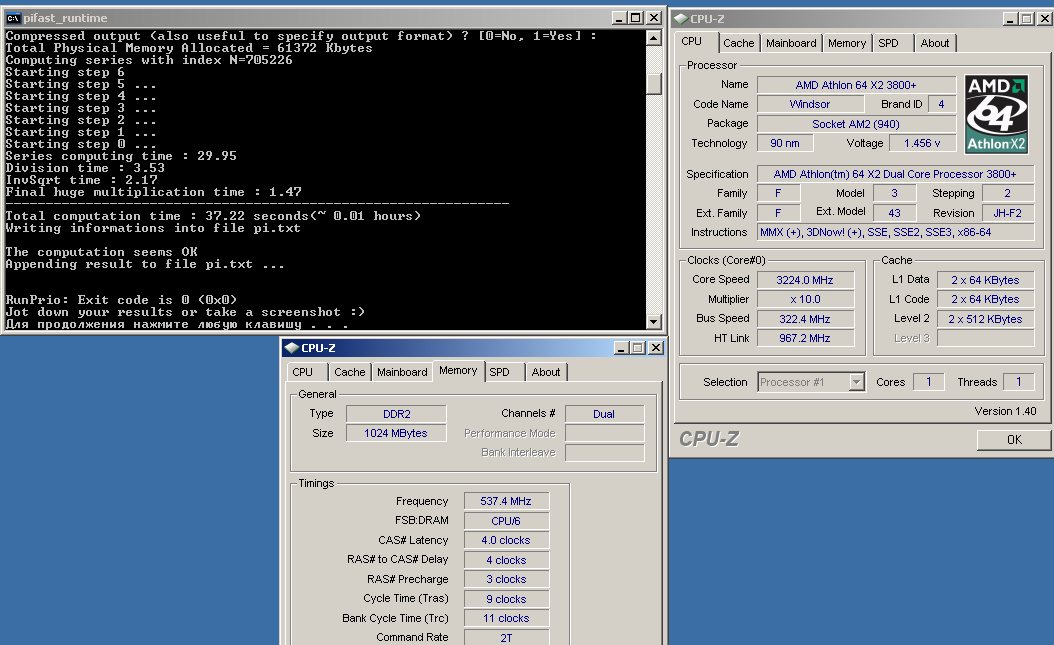Click the empty Bank Interleave field
Image resolution: width=1054 pixels, height=645 pixels.
pyautogui.click(x=604, y=453)
